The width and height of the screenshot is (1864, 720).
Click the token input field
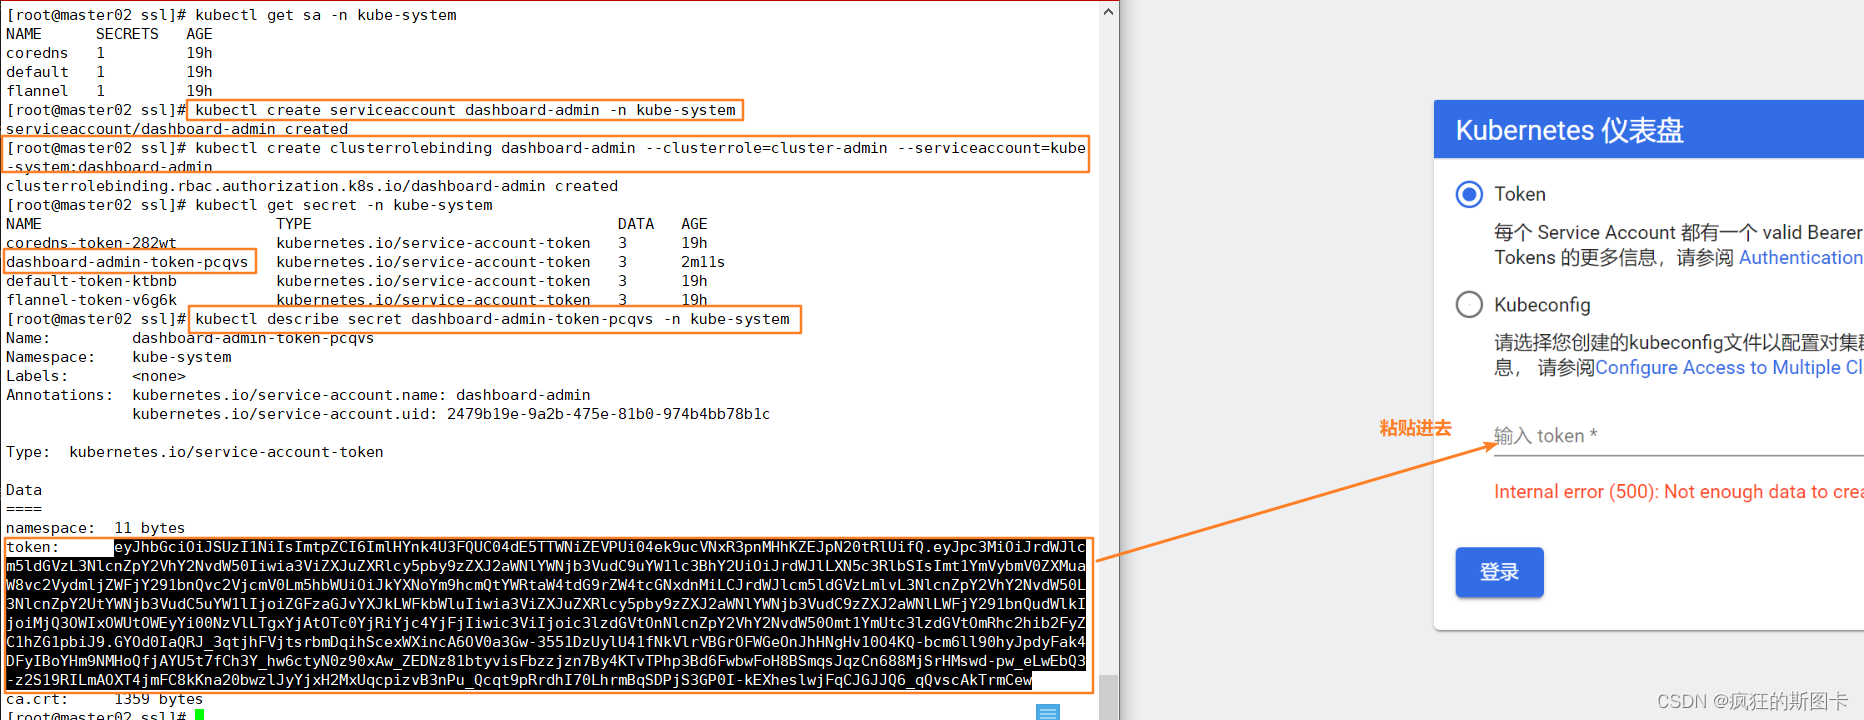(1678, 436)
